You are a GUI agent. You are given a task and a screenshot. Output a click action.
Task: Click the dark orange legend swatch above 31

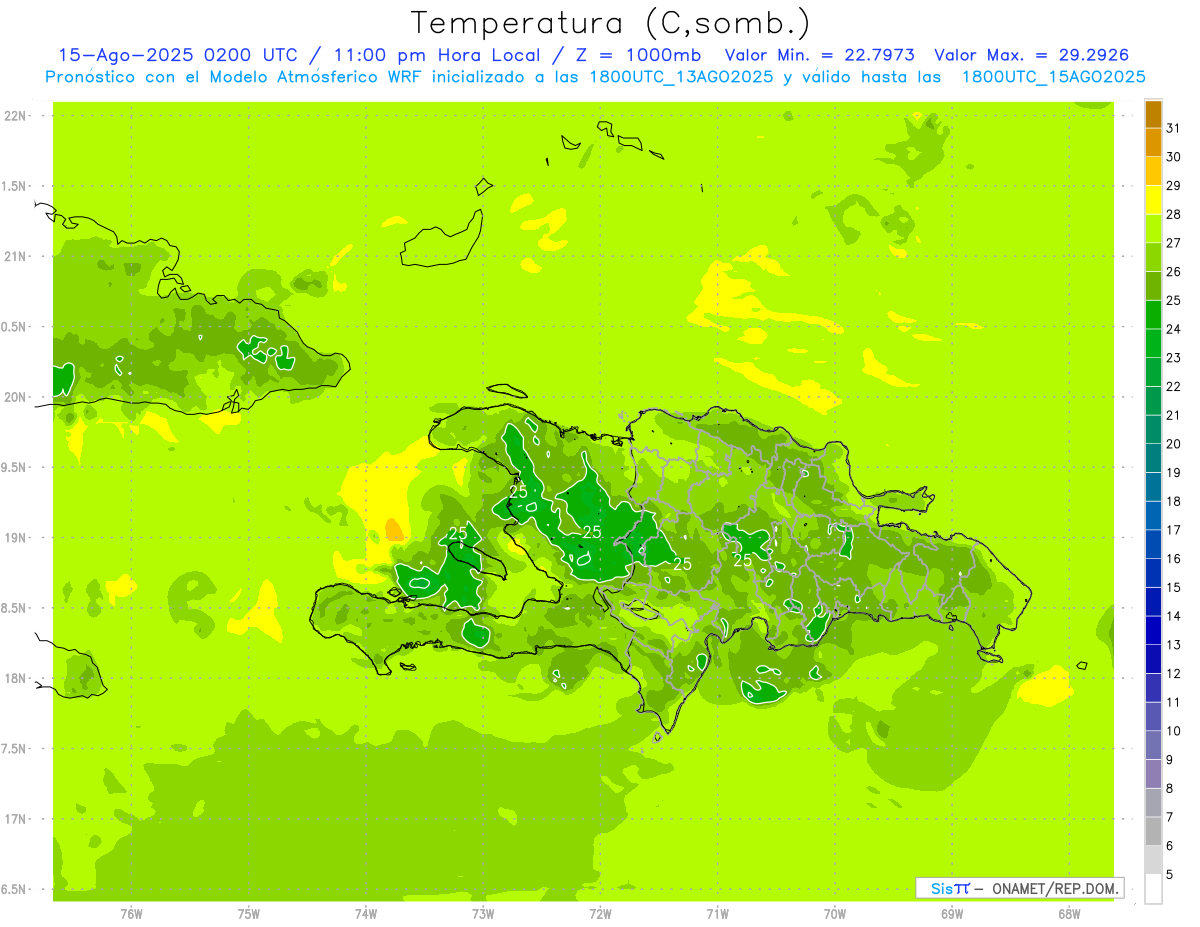tap(1153, 114)
